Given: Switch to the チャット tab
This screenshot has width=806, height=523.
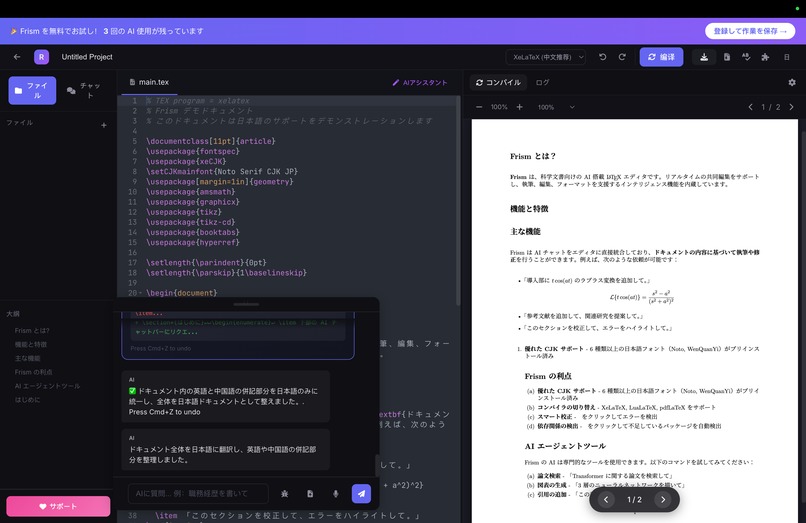Looking at the screenshot, I should click(x=84, y=91).
